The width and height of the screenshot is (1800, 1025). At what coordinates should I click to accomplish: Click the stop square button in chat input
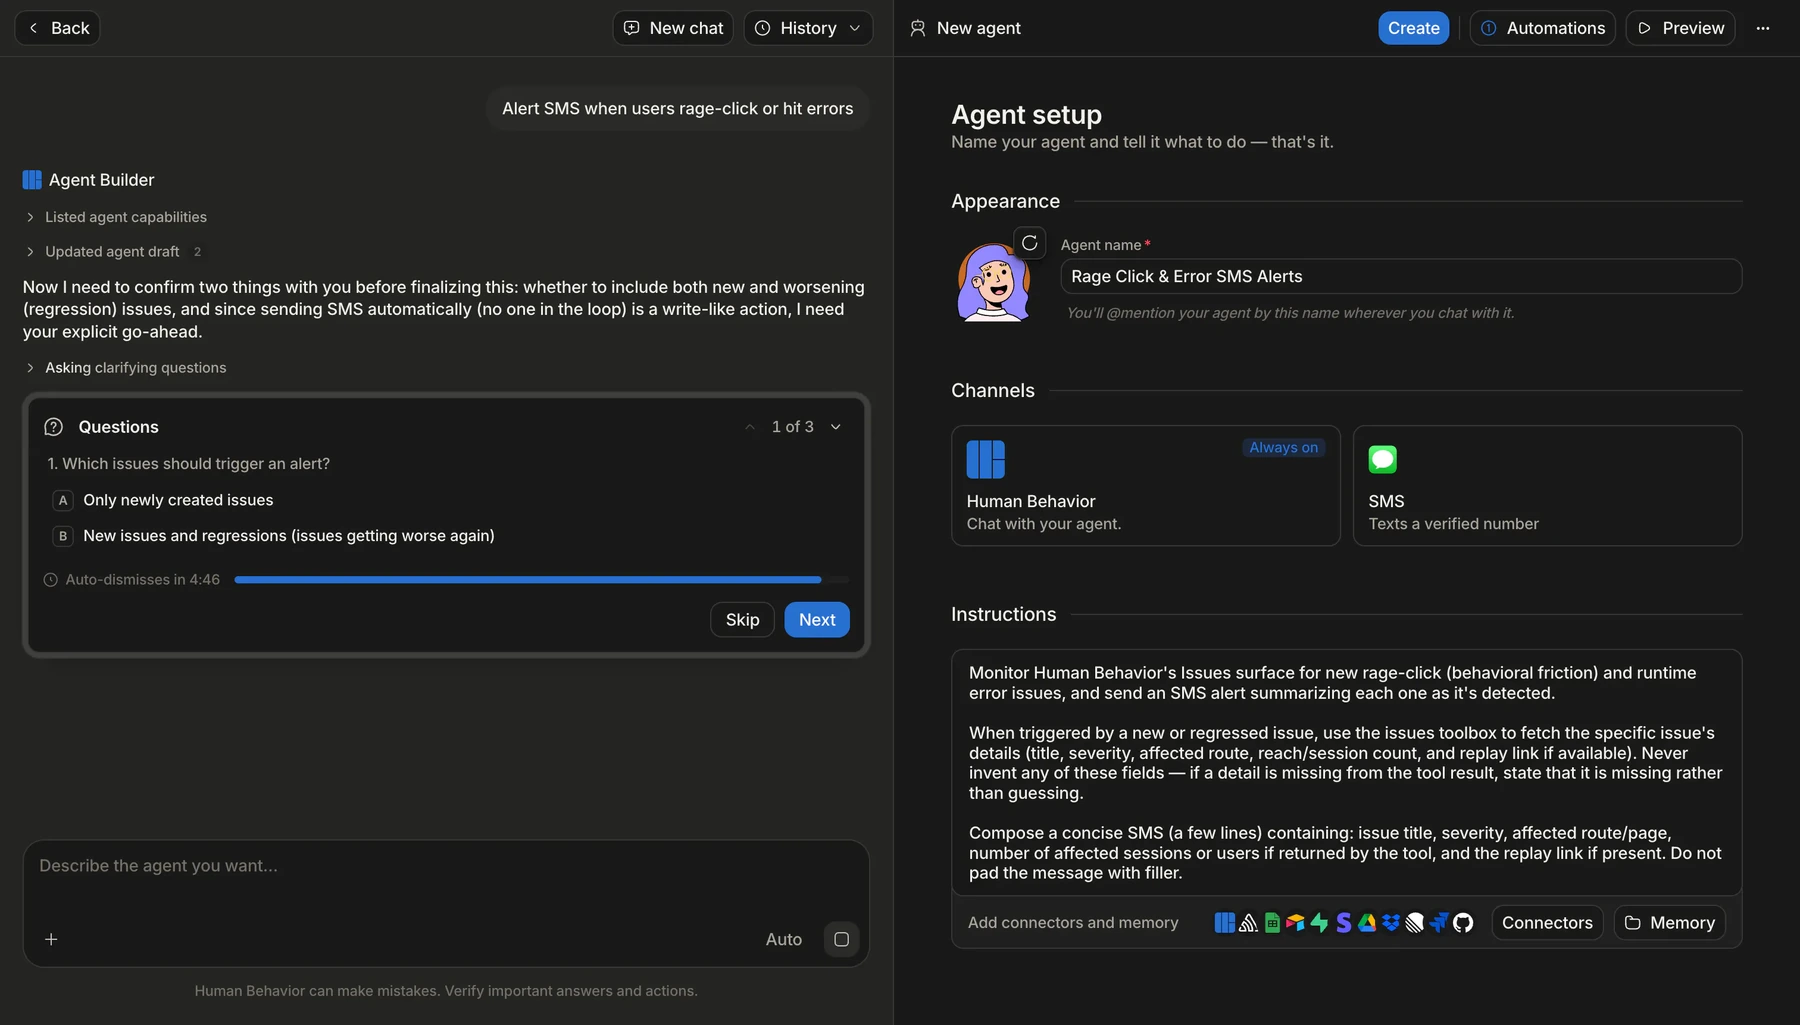coord(841,939)
